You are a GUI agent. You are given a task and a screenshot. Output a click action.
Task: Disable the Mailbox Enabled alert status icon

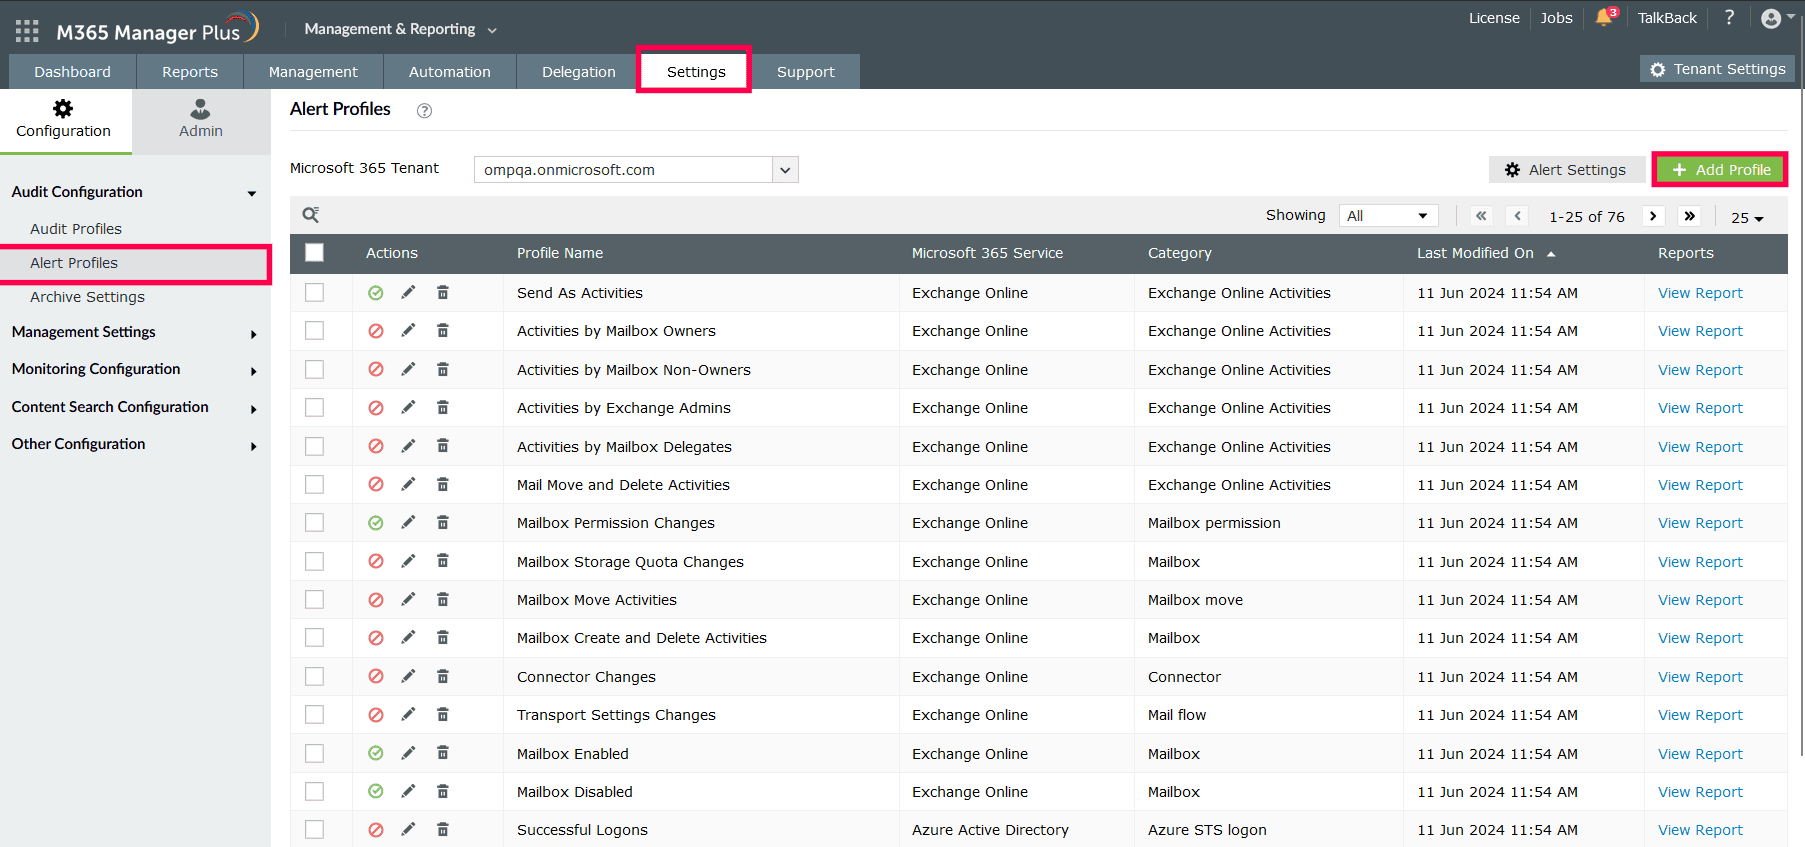376,753
